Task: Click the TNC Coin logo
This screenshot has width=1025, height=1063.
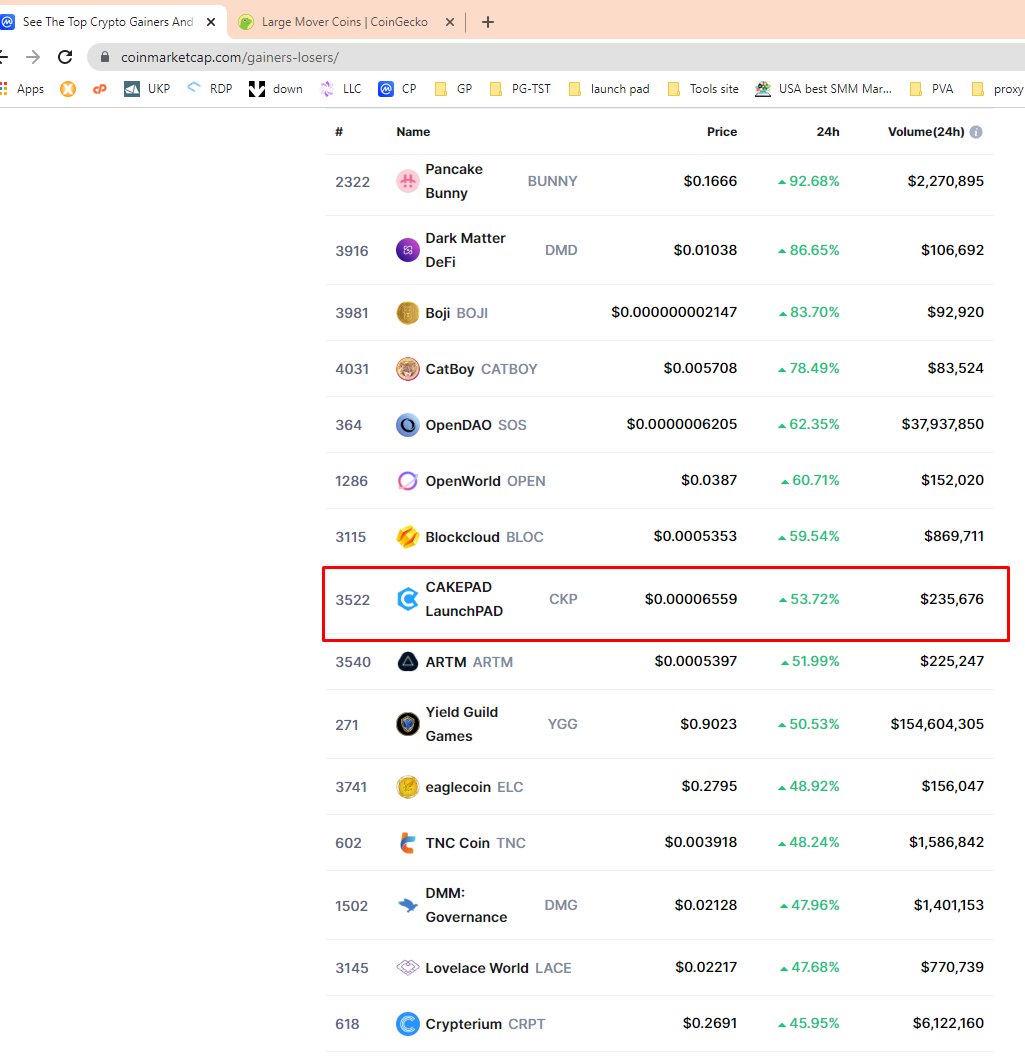Action: tap(407, 843)
